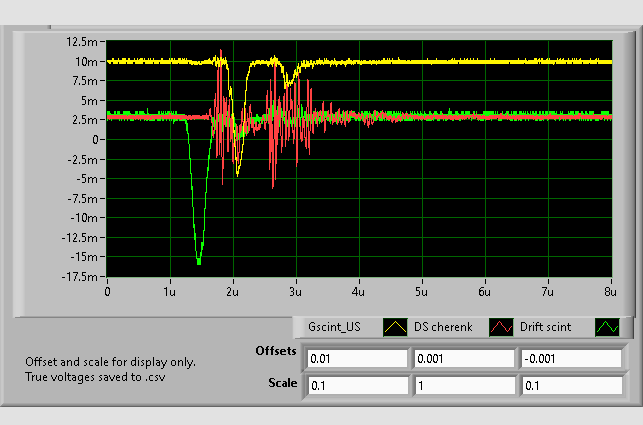Image resolution: width=643 pixels, height=425 pixels.
Task: Click the Drift scint scale field
Action: (x=570, y=385)
